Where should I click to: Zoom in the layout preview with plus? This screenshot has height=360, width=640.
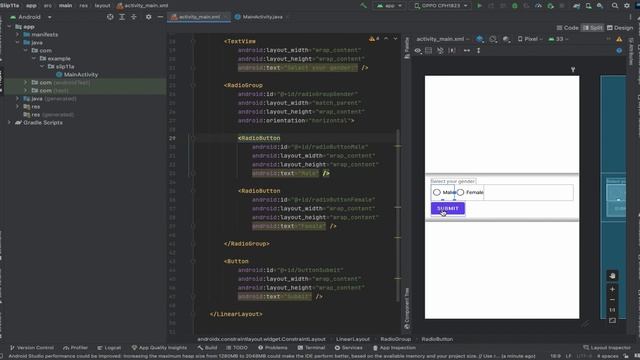click(612, 289)
